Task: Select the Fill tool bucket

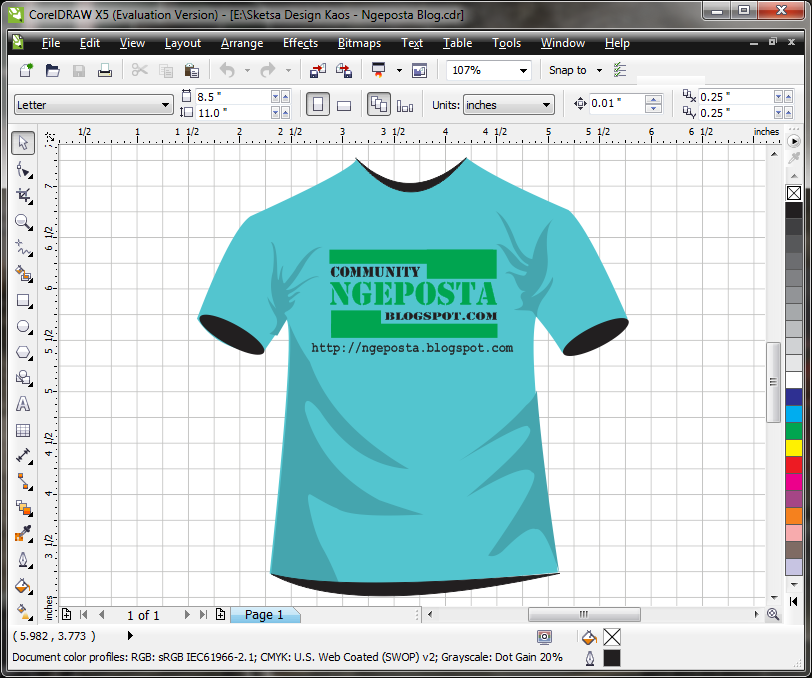Action: (23, 586)
